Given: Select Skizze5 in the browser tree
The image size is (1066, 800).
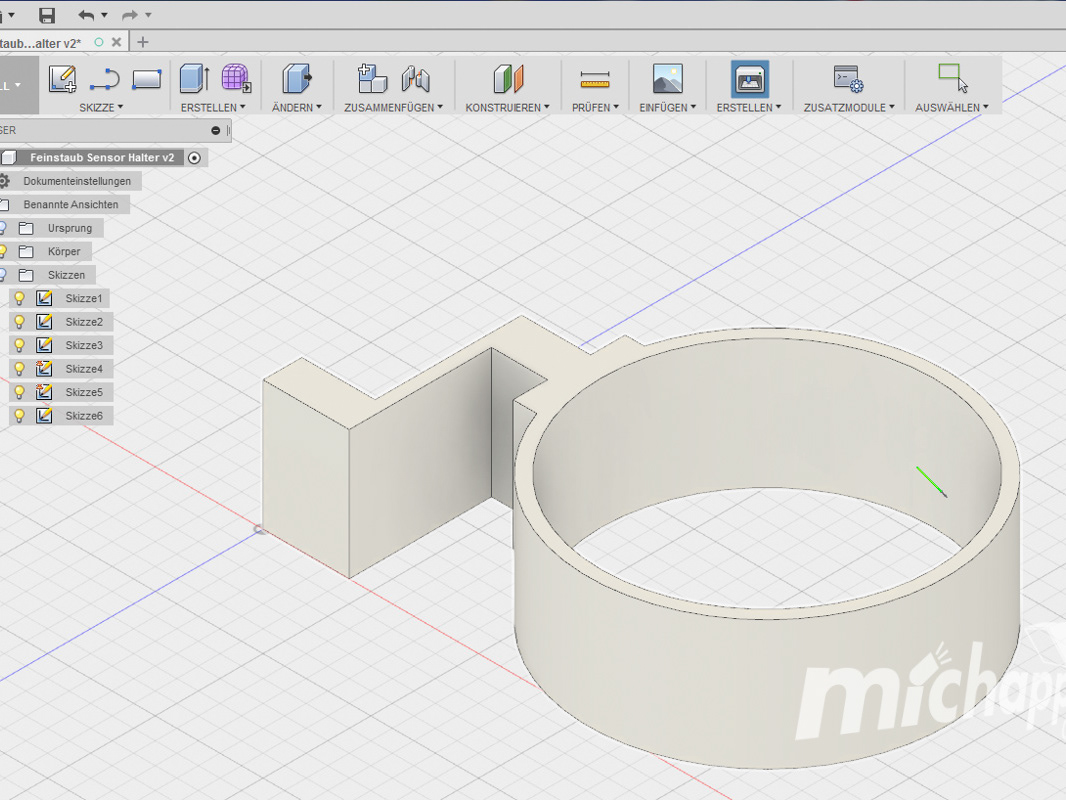Looking at the screenshot, I should coord(84,392).
